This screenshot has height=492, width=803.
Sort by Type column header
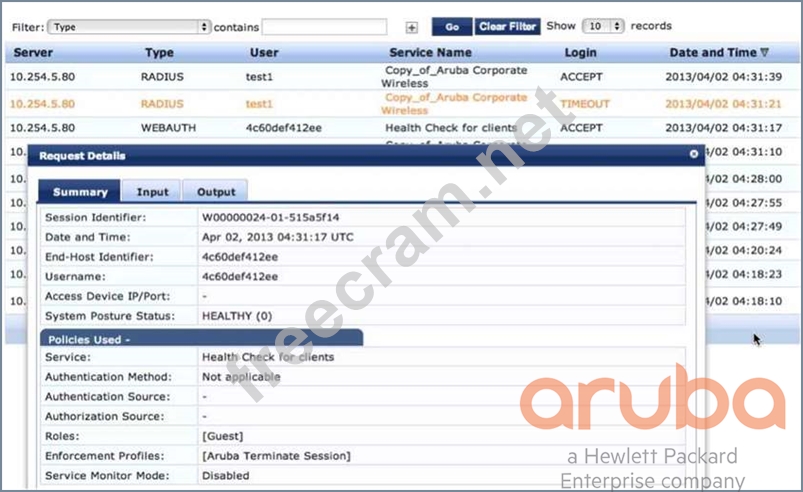(x=159, y=52)
